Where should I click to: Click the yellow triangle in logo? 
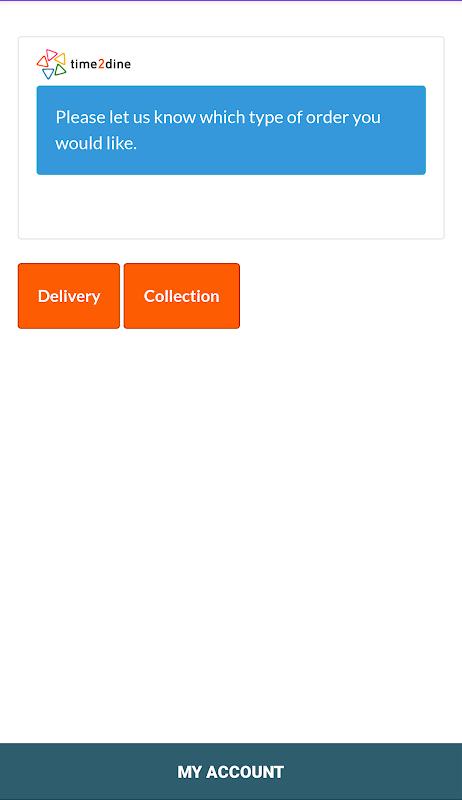(60, 58)
